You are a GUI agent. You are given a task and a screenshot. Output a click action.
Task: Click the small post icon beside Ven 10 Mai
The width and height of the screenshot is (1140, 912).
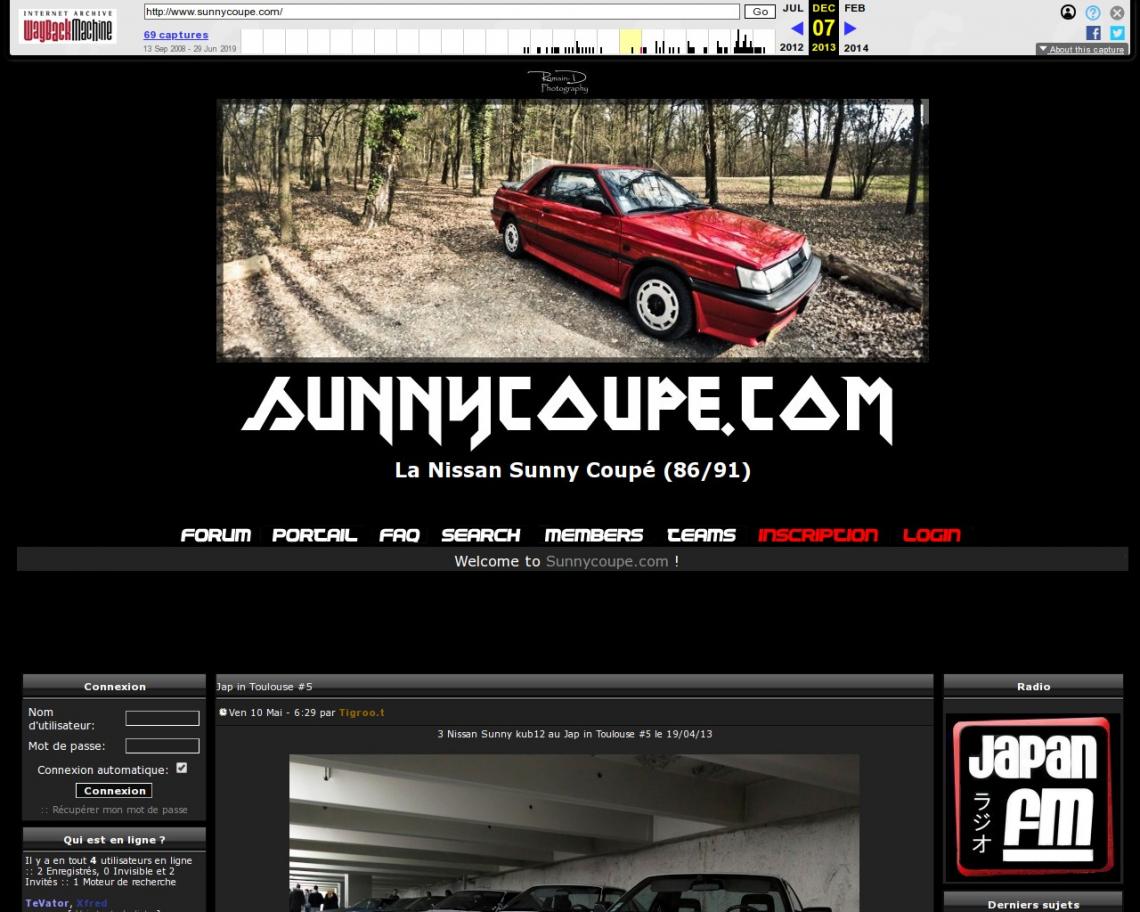coord(222,712)
